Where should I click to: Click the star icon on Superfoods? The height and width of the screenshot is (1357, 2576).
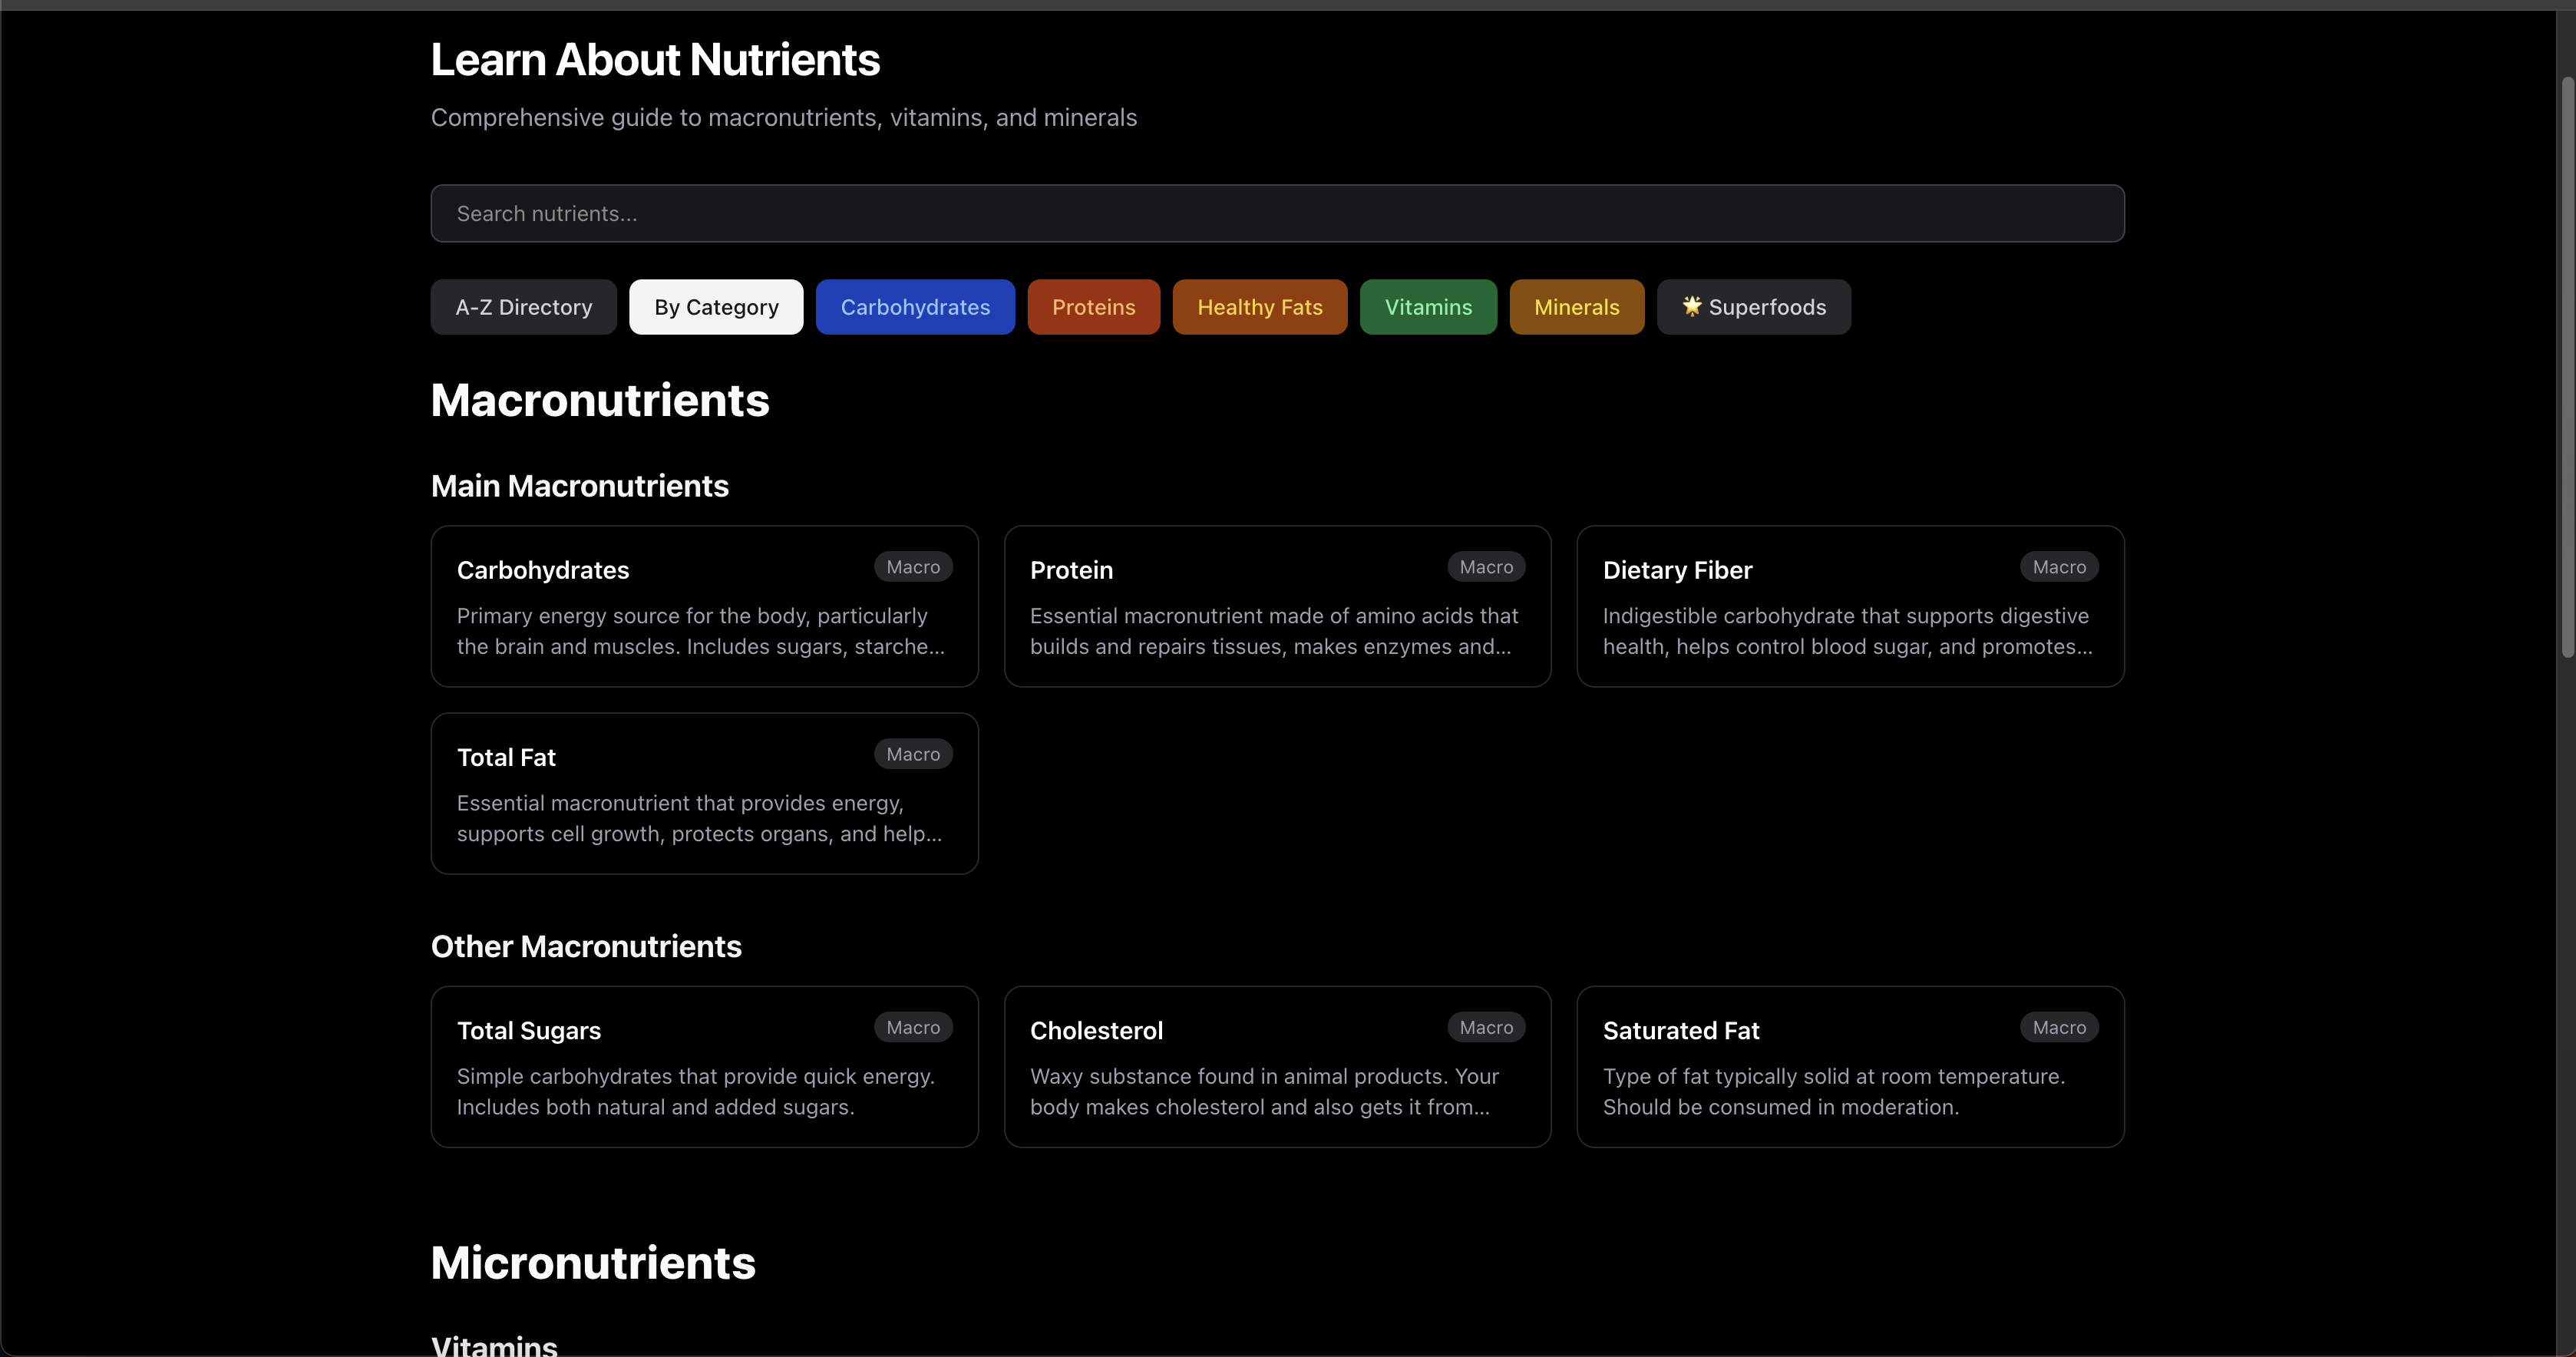pyautogui.click(x=1691, y=306)
